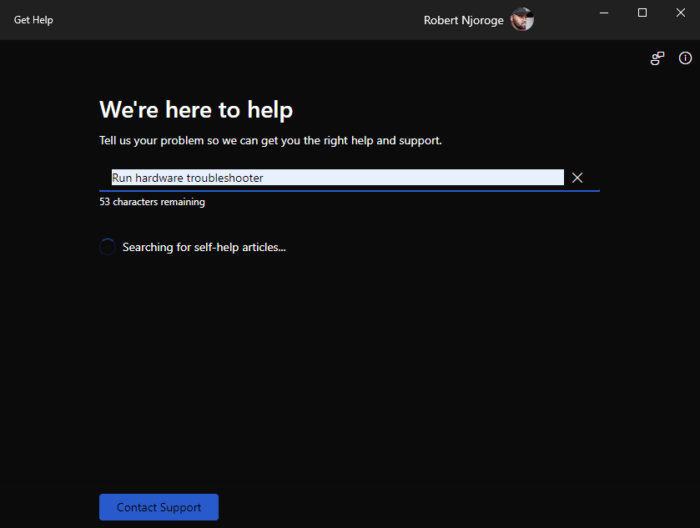
Task: Click Searching for self-help articles text
Action: 204,247
